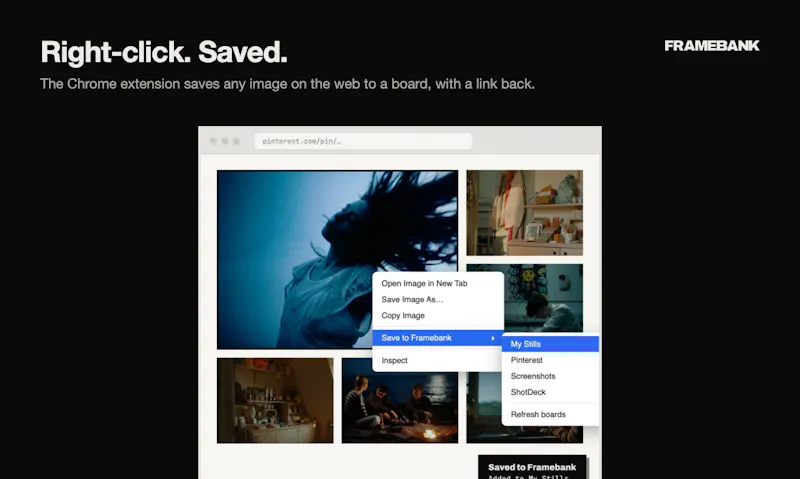Click the Saved to Framebank notification
The height and width of the screenshot is (479, 800).
pyautogui.click(x=532, y=467)
